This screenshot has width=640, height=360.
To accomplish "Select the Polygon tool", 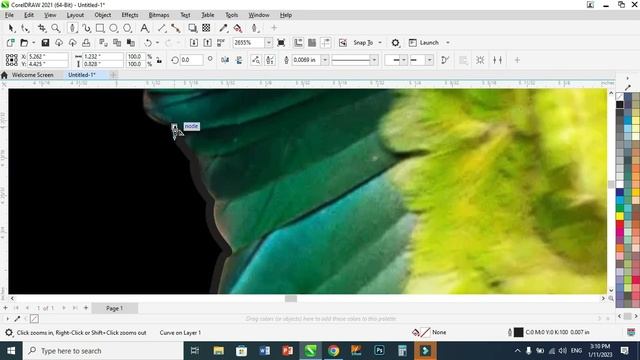I will 127,28.
